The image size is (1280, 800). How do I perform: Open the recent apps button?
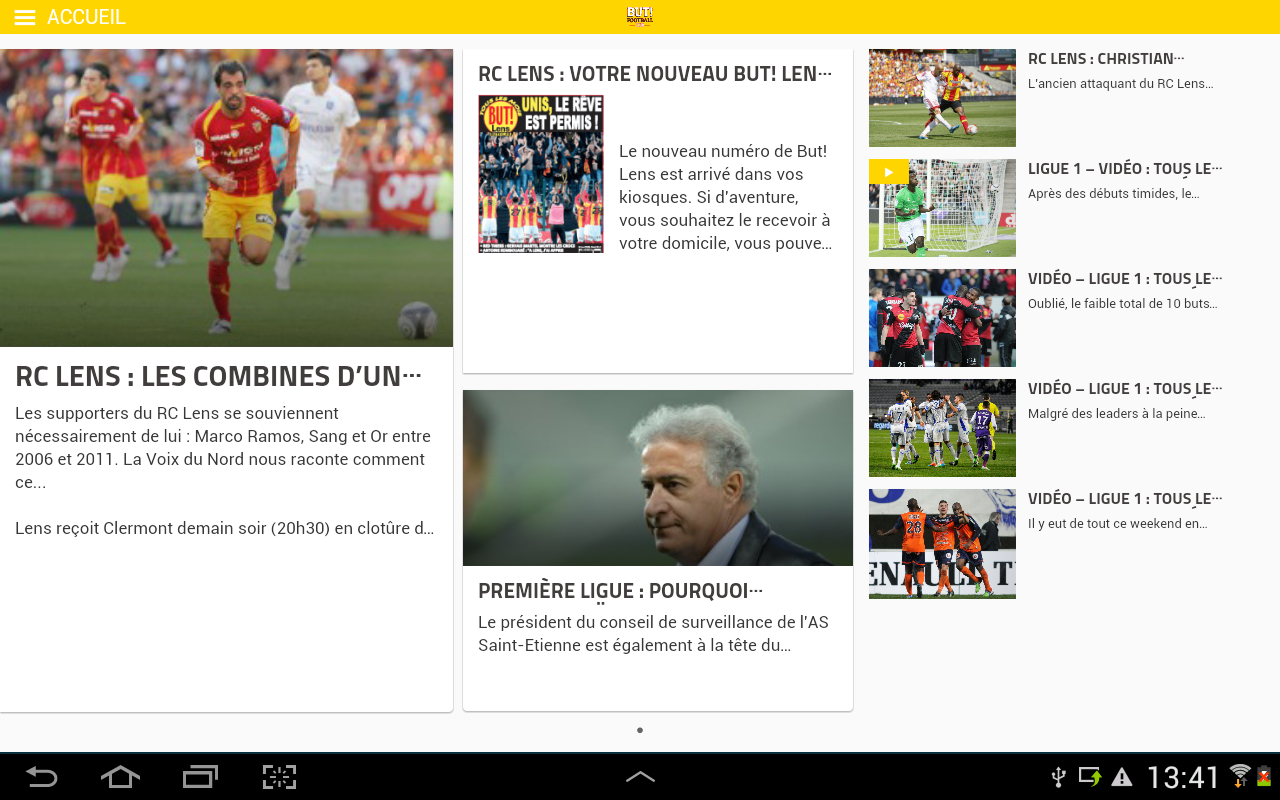coord(200,777)
